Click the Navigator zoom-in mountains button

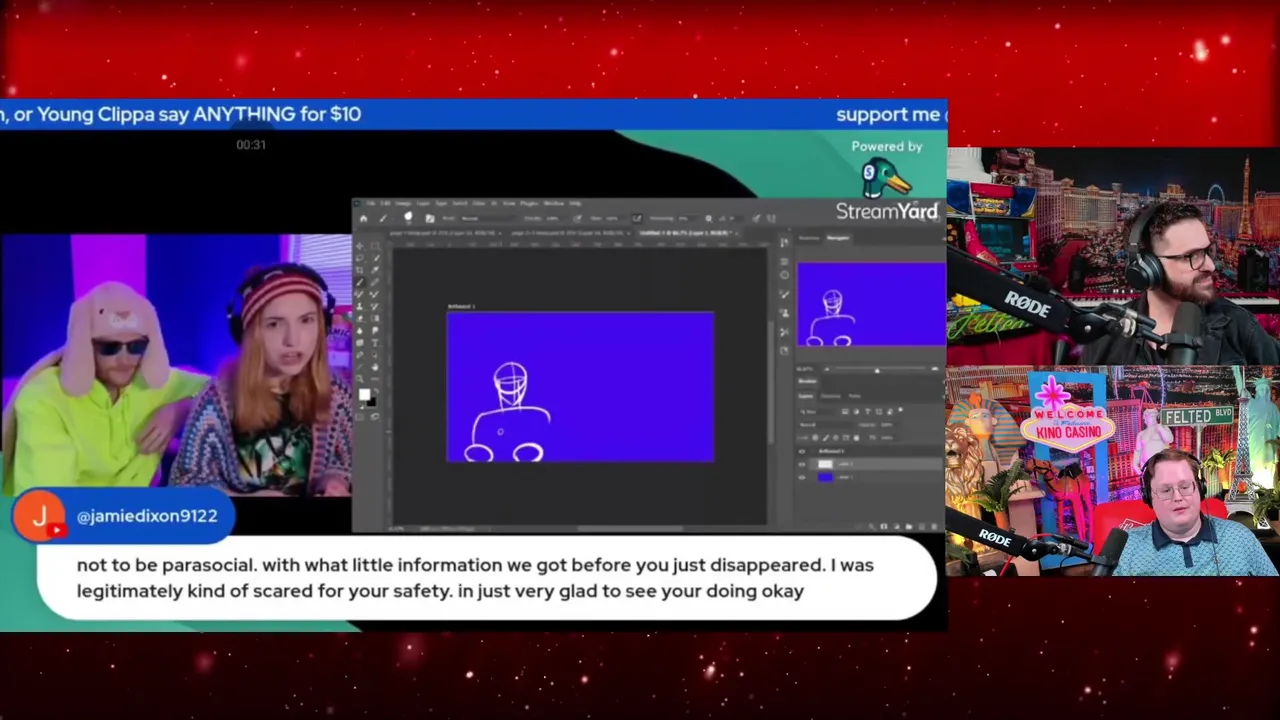click(935, 369)
